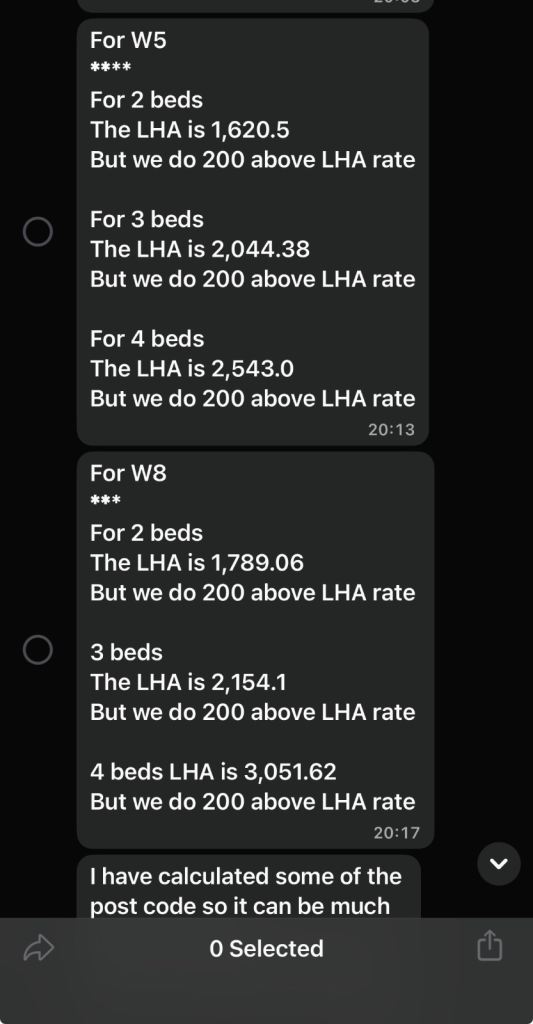Tap the asterisks row under For W5

coord(110,68)
